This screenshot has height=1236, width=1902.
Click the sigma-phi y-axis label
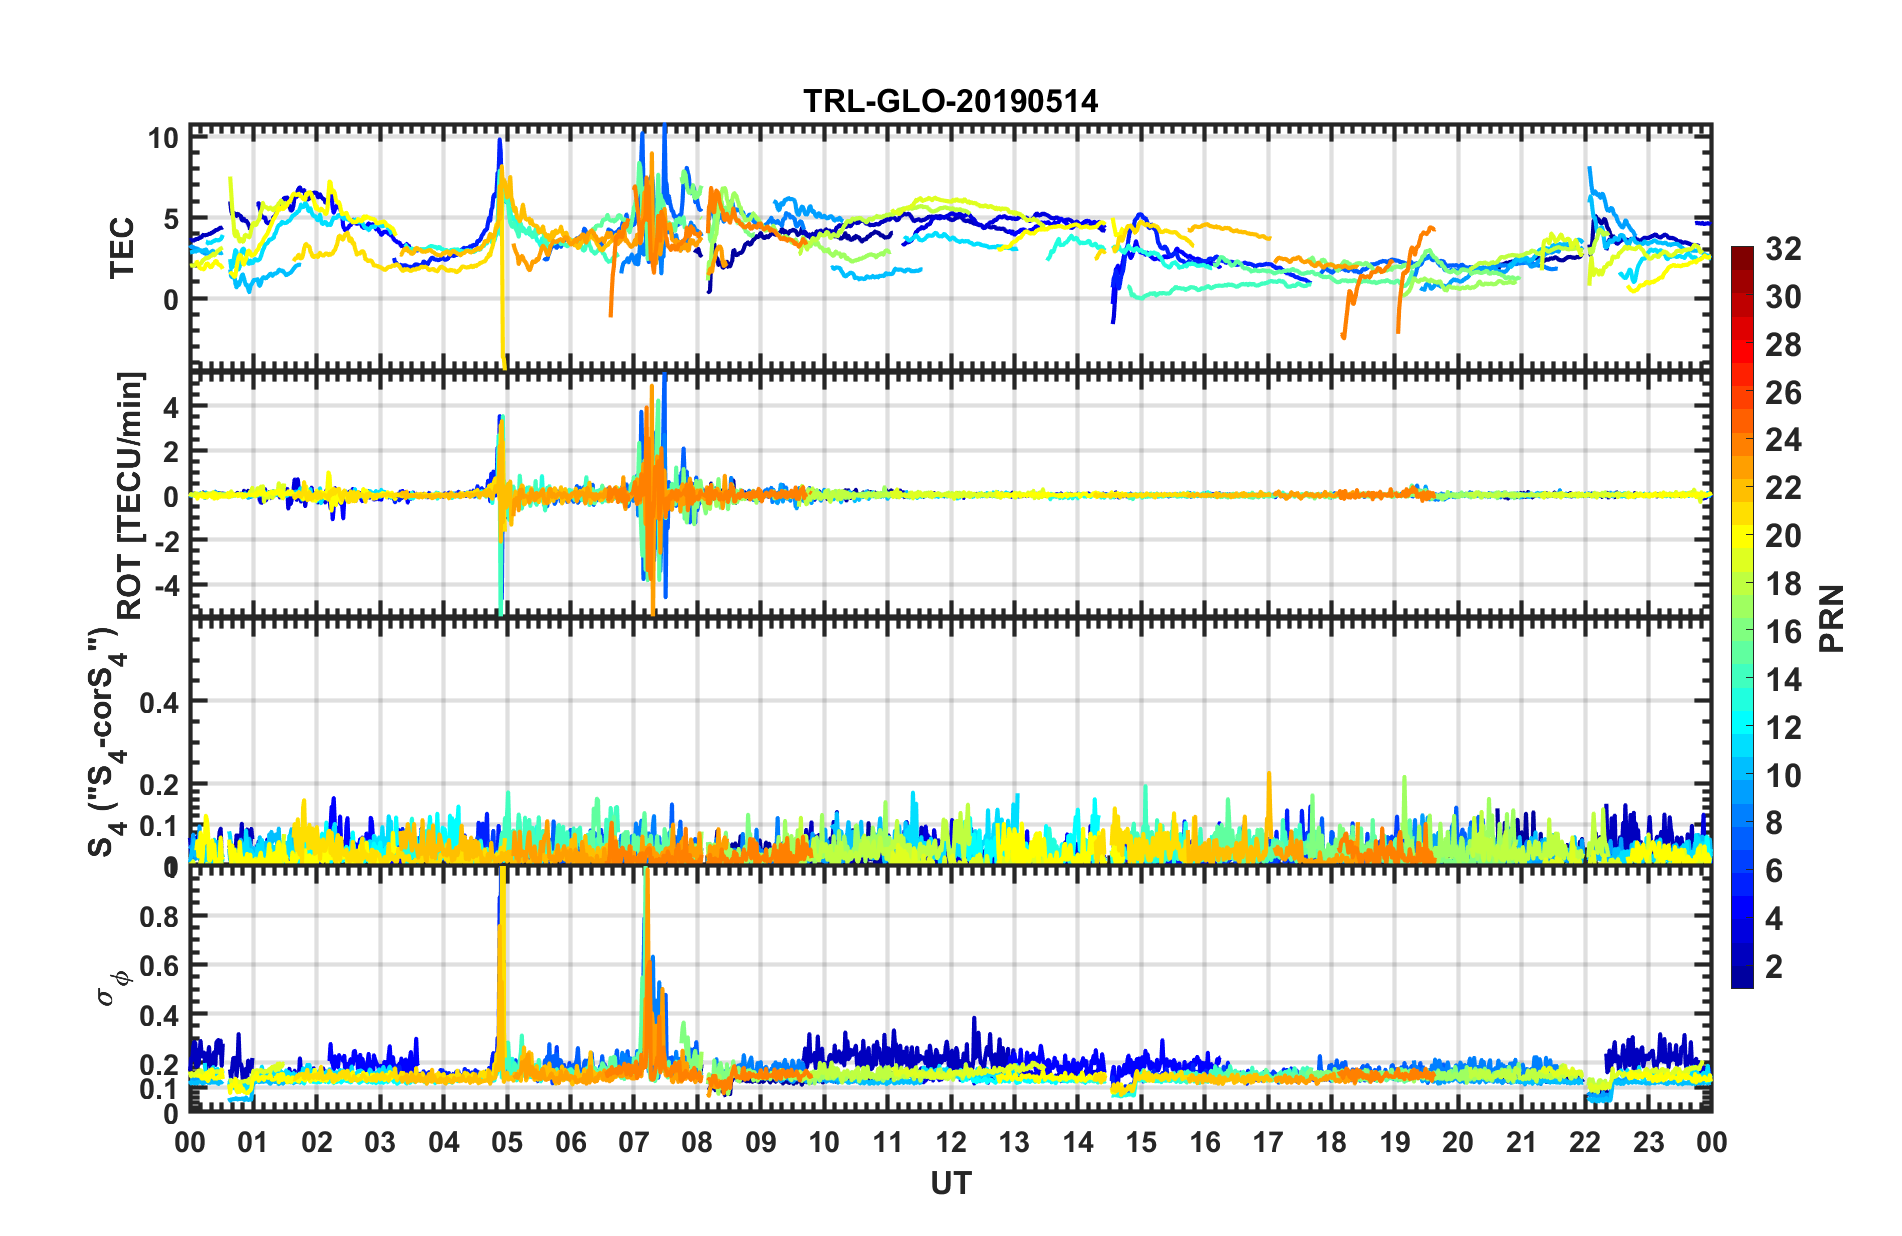click(113, 986)
